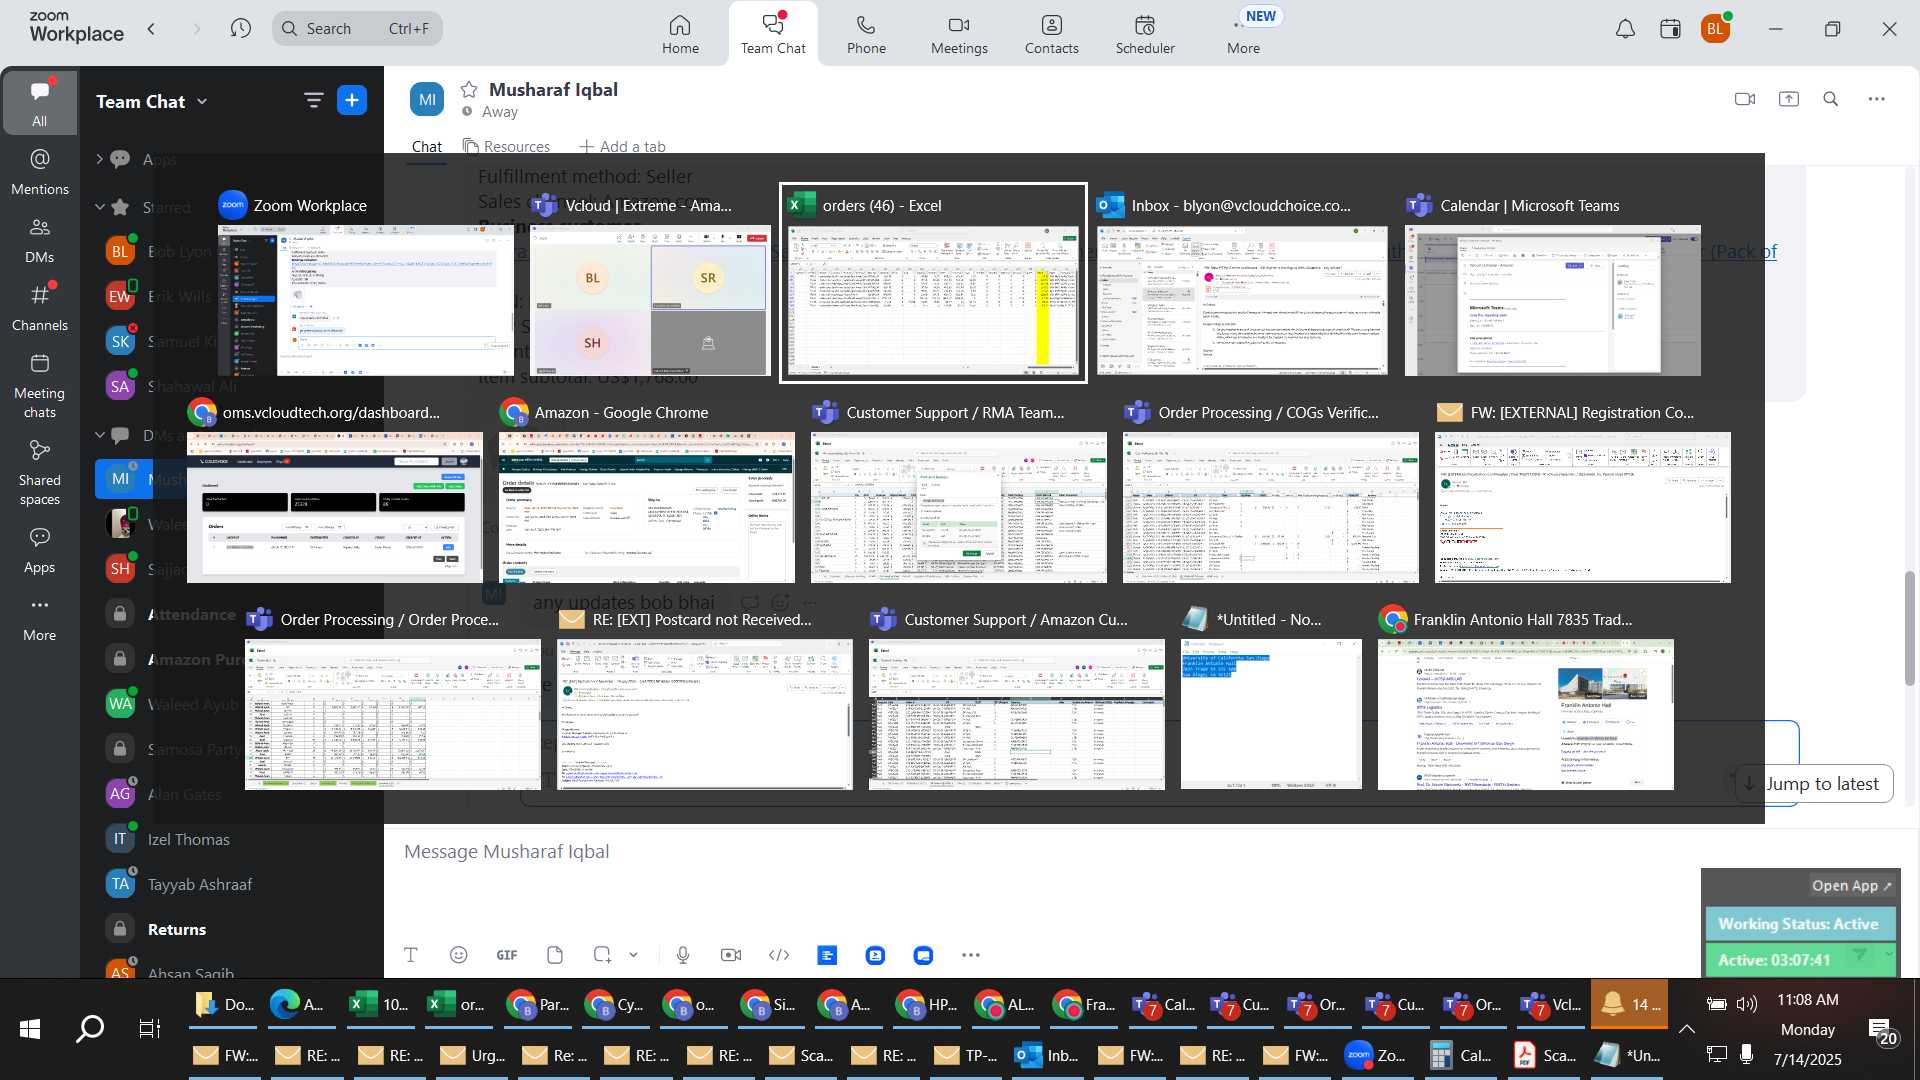1920x1080 pixels.
Task: Click Add a tab
Action: [622, 147]
